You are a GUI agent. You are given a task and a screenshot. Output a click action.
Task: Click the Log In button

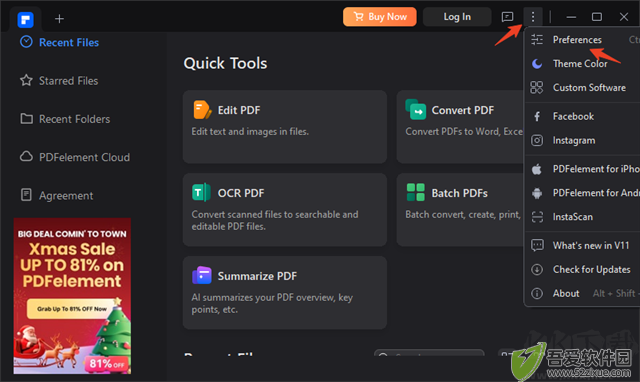(x=457, y=17)
